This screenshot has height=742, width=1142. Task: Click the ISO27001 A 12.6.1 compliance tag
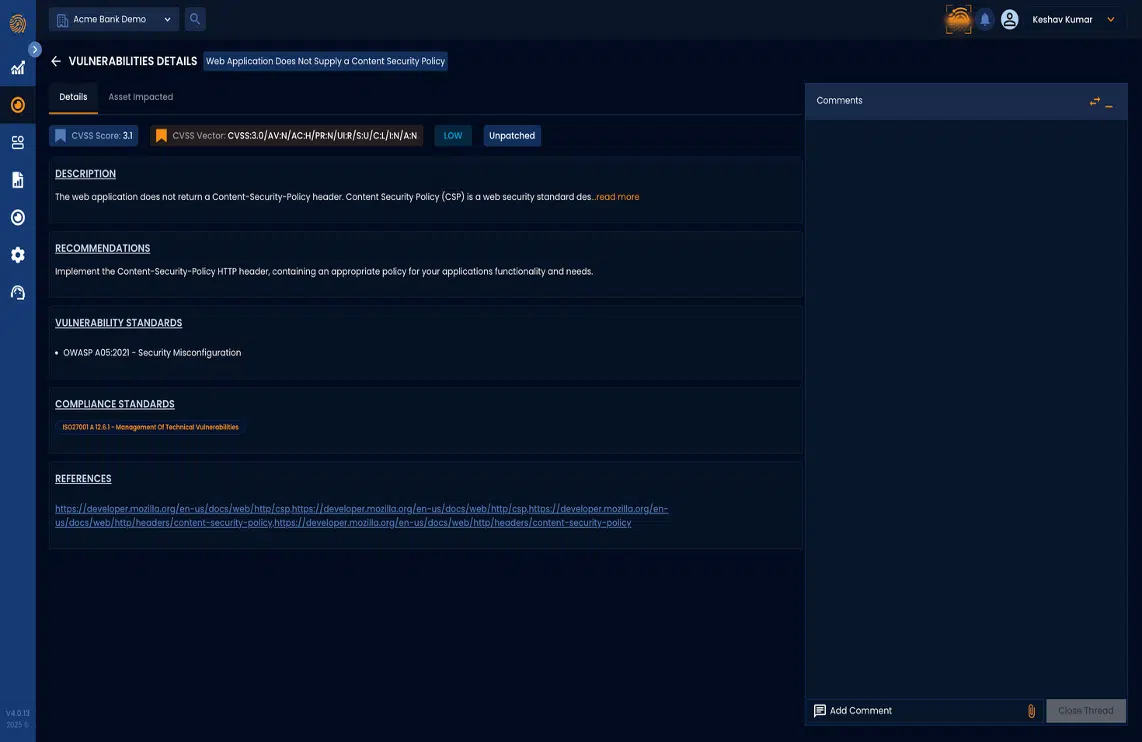(x=150, y=427)
